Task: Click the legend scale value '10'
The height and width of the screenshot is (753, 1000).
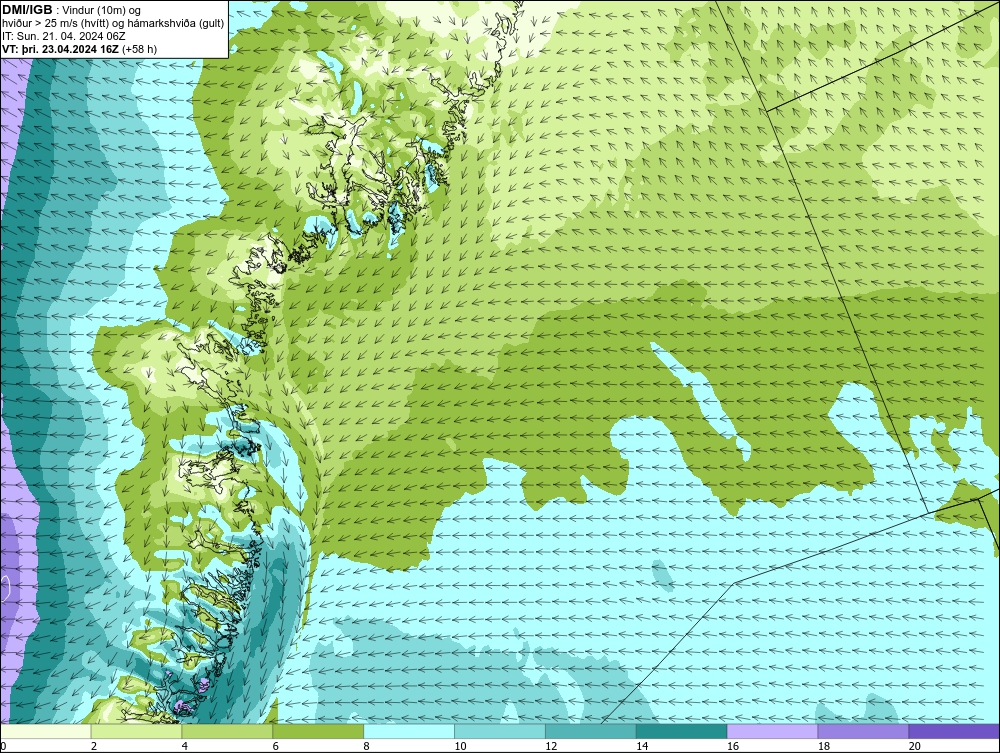Action: coord(460,746)
